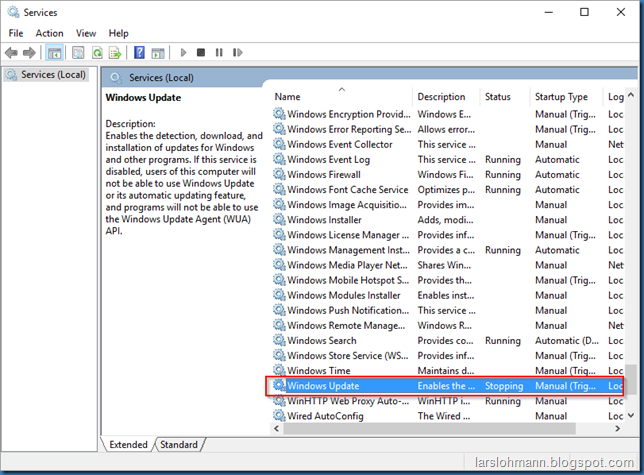Sort by the Description column header
Viewport: 644px width, 475px height.
click(446, 96)
